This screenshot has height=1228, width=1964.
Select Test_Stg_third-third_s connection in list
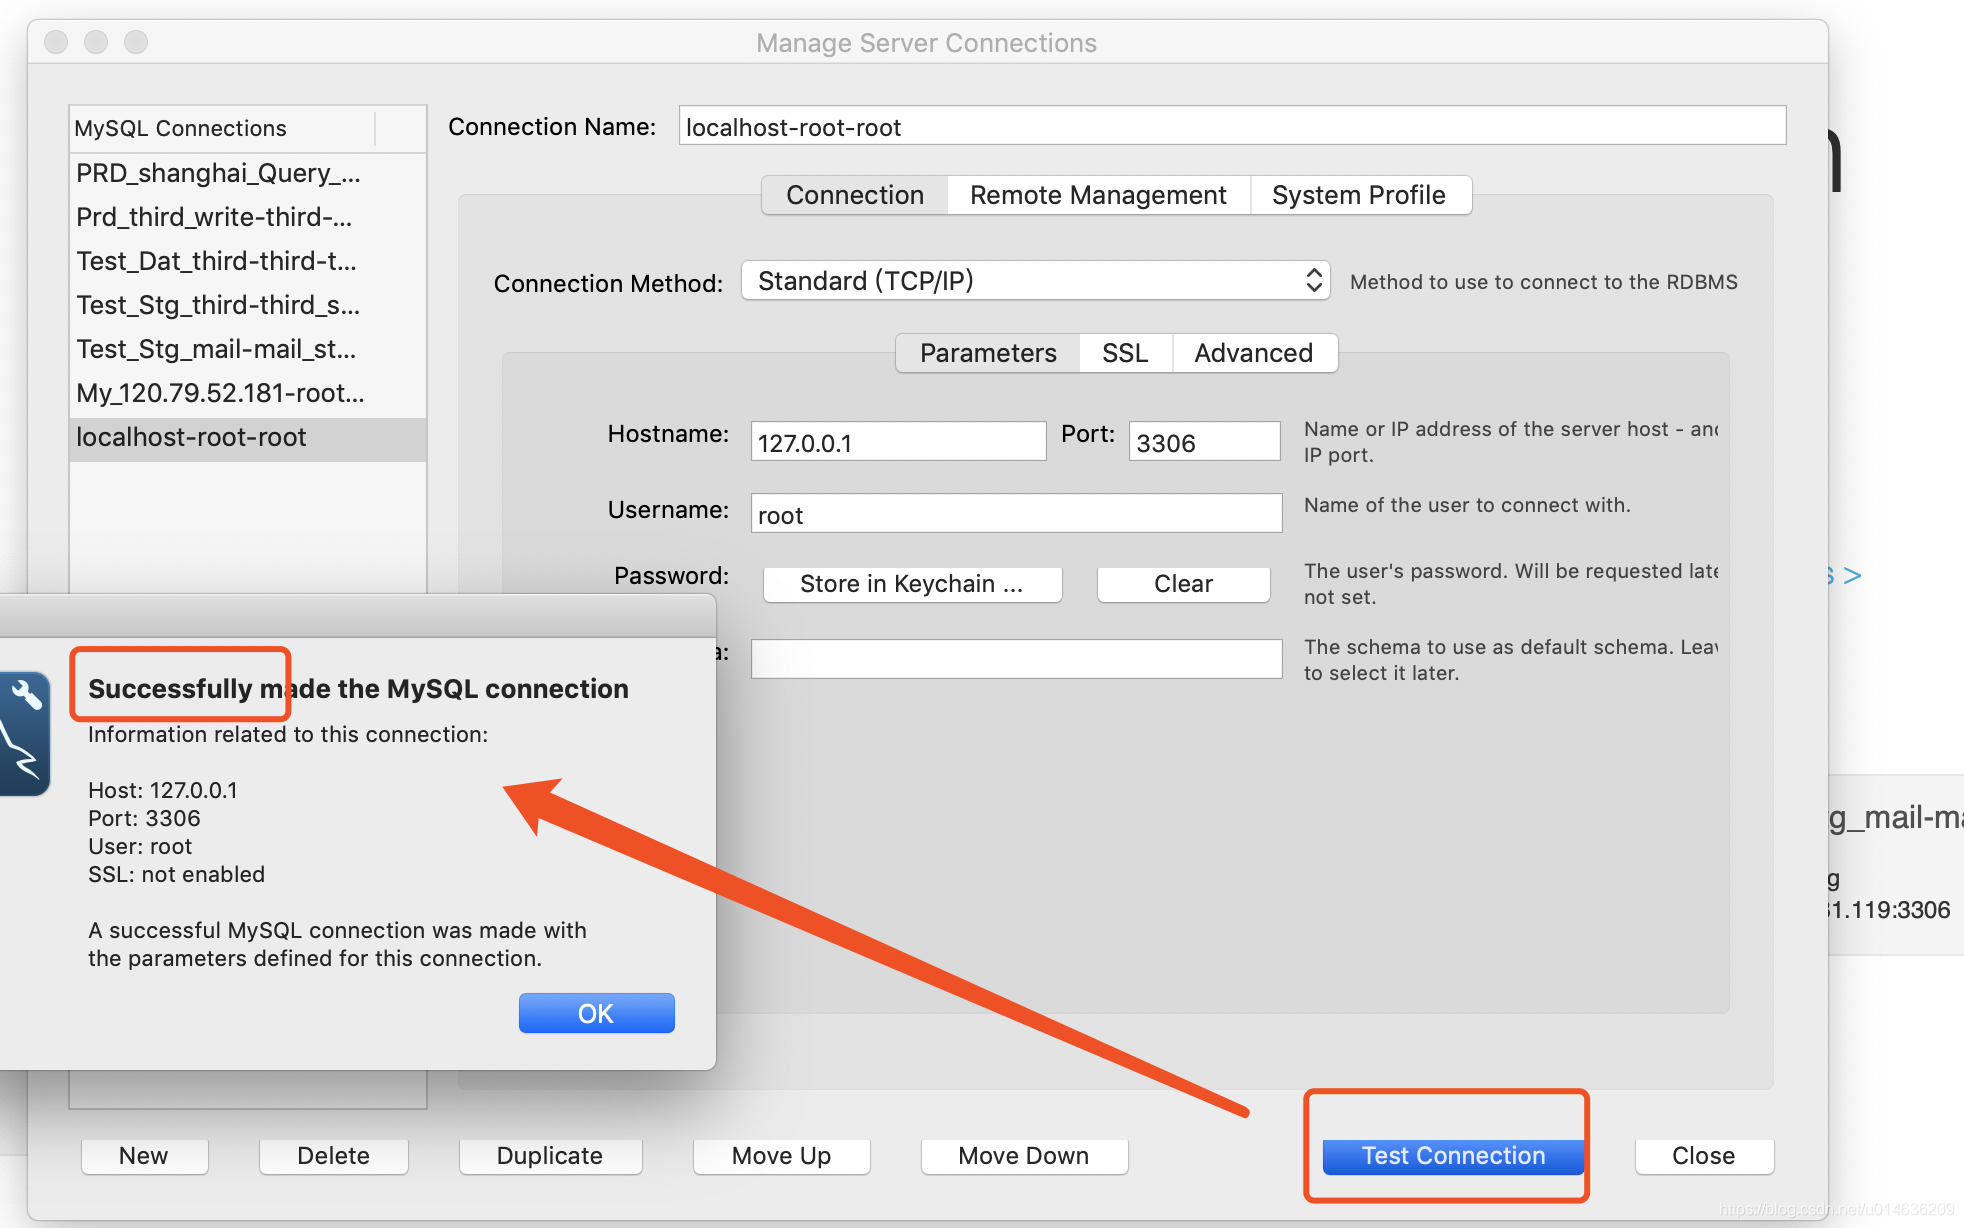[x=248, y=305]
